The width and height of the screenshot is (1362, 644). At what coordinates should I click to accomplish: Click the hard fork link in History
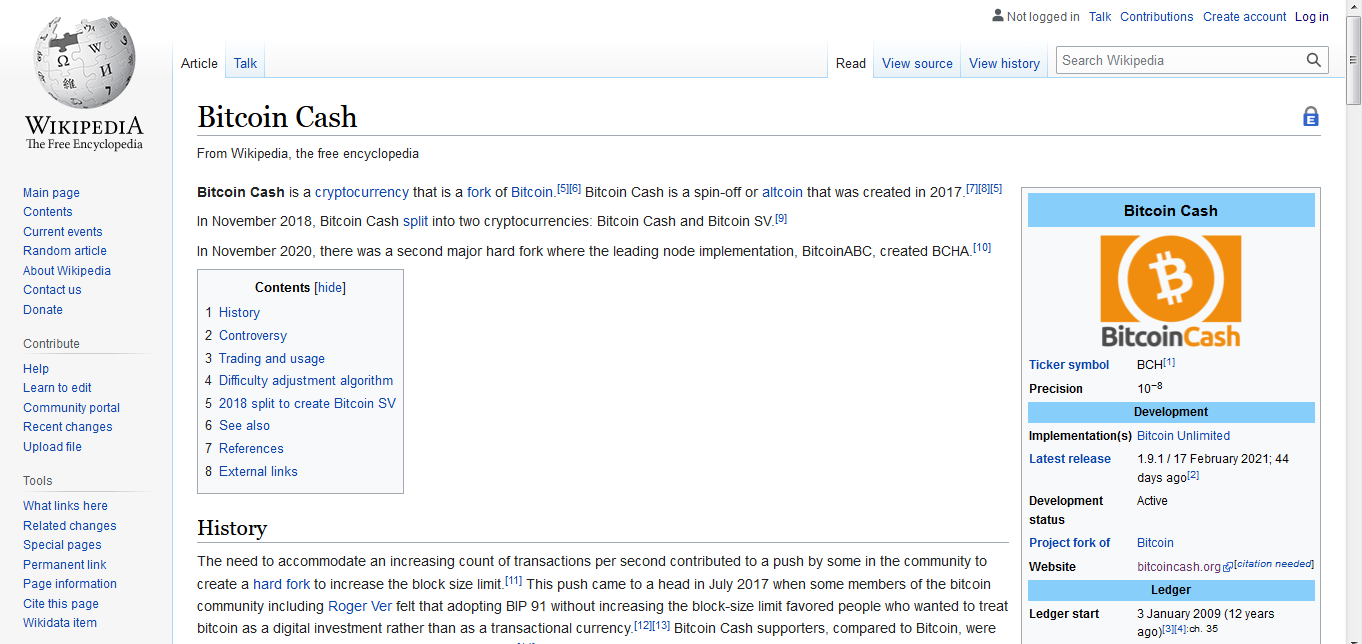(281, 584)
